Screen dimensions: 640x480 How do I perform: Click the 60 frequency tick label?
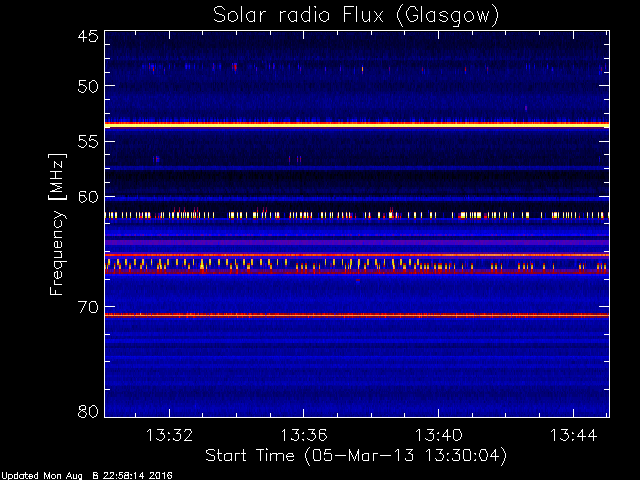pos(88,197)
